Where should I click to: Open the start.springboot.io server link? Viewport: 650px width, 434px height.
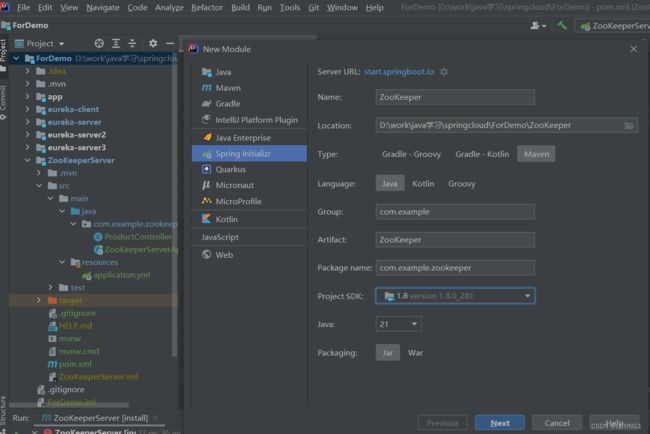click(399, 72)
